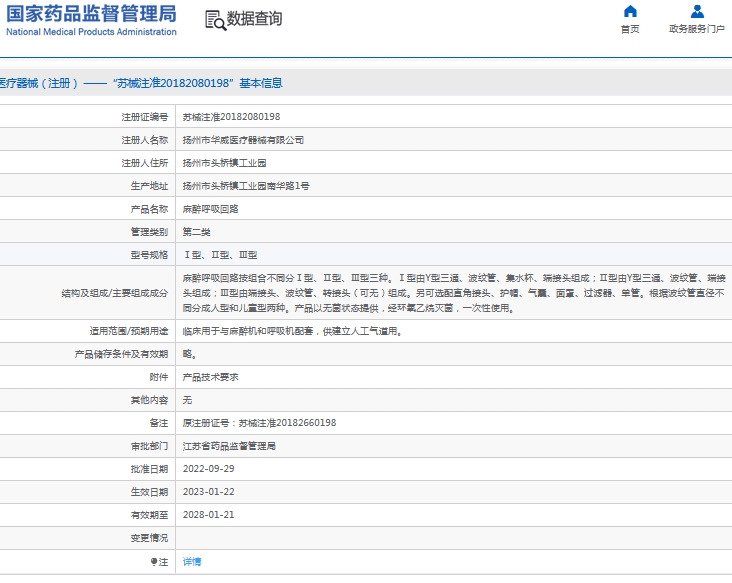Click the registrant name 扬州市华威医疗器械有限公司
The image size is (732, 583).
243,140
